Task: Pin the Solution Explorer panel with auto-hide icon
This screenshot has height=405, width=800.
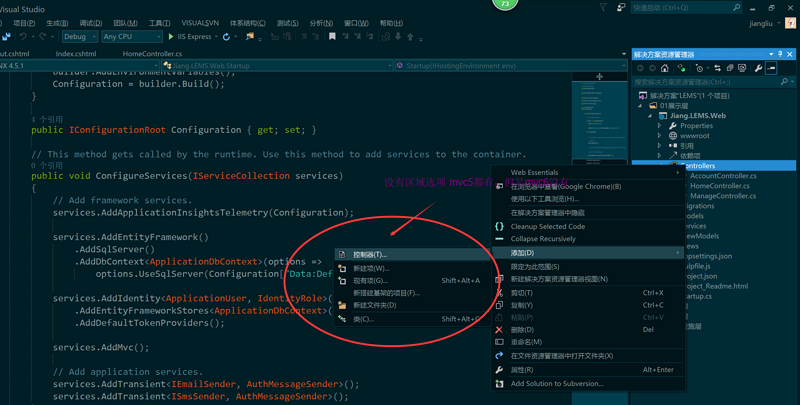Action: [x=780, y=54]
